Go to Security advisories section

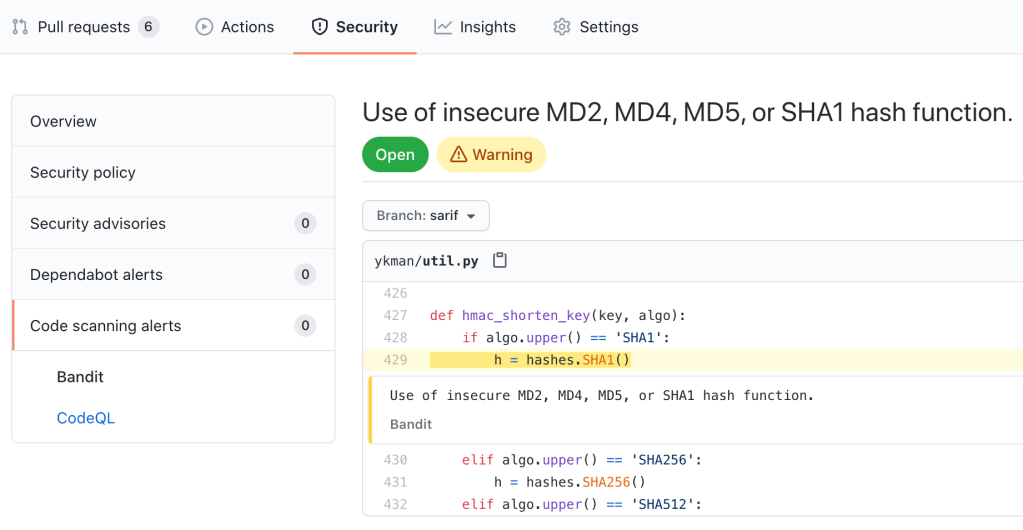[98, 223]
